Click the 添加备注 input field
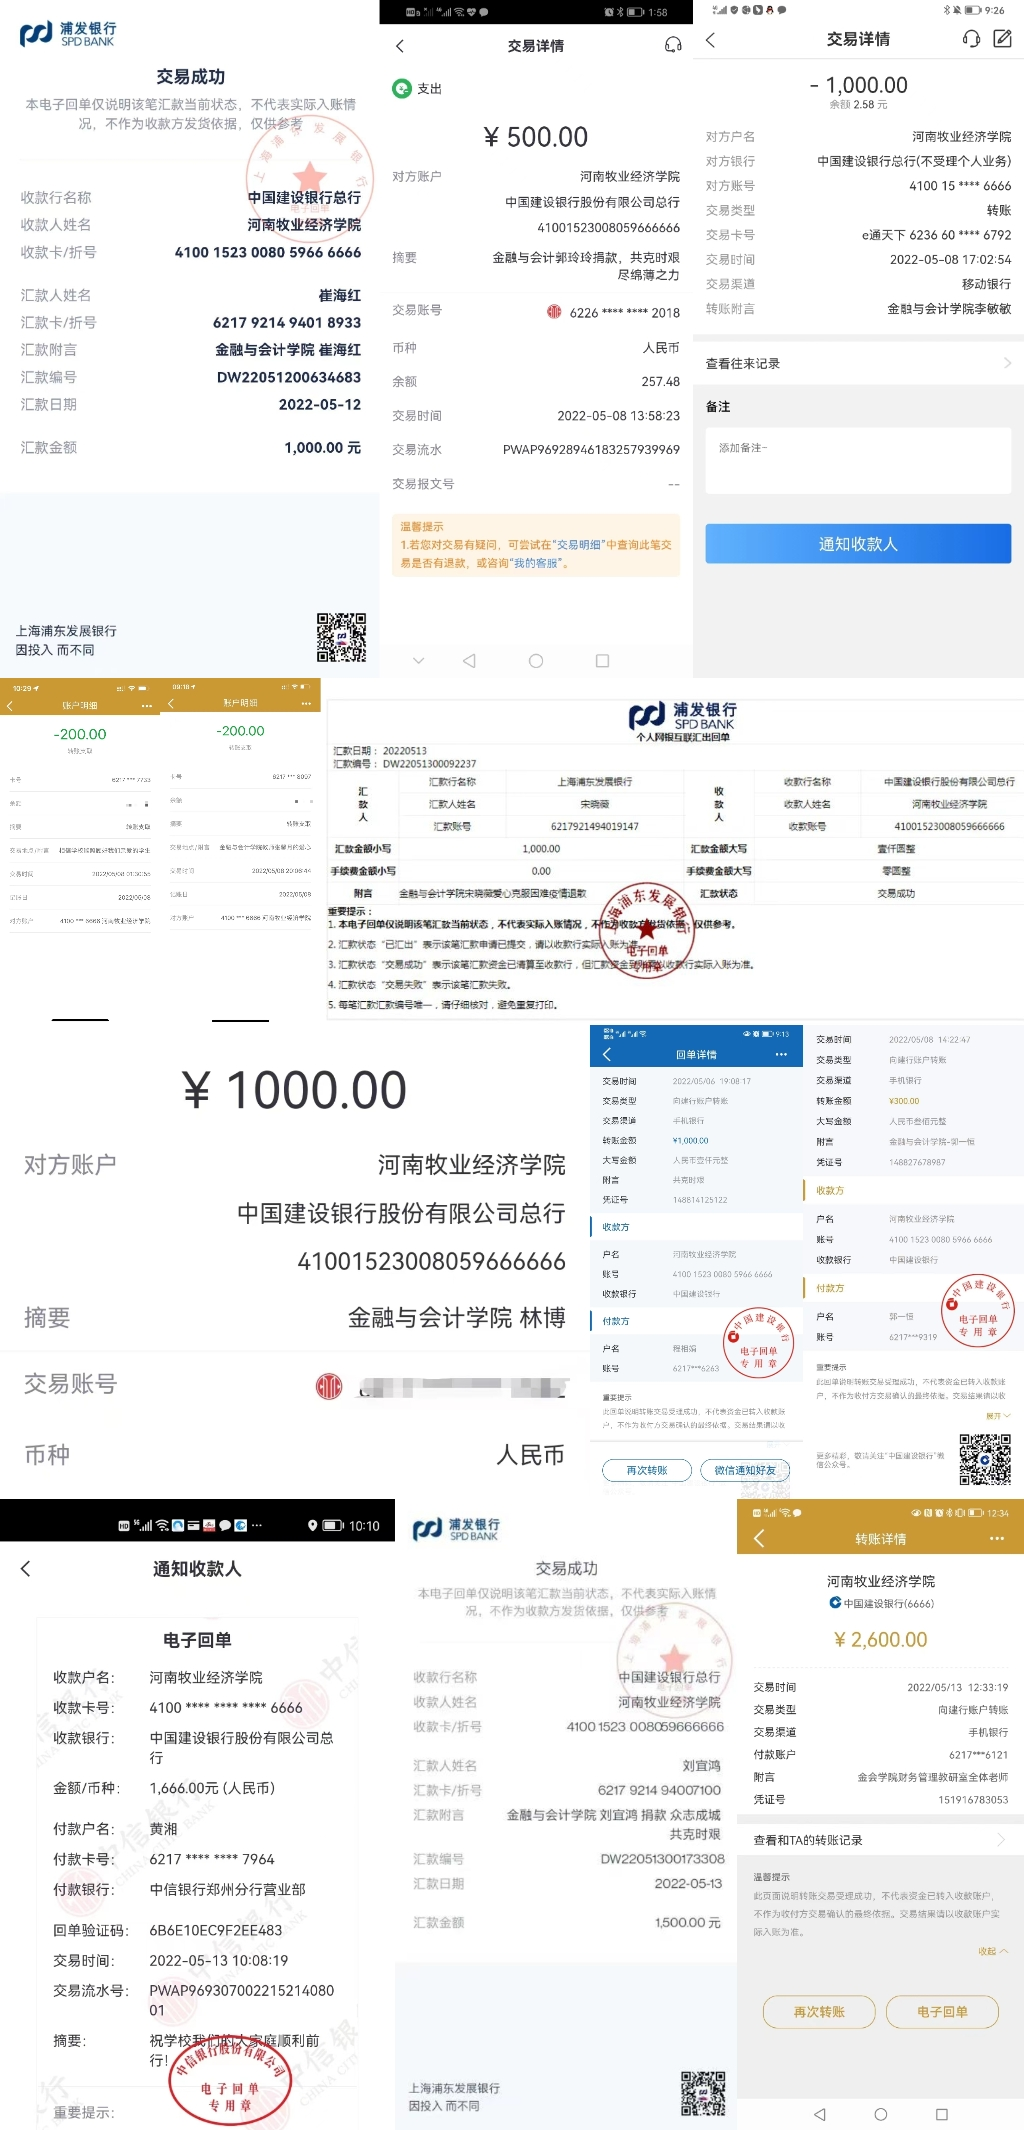 coord(858,460)
